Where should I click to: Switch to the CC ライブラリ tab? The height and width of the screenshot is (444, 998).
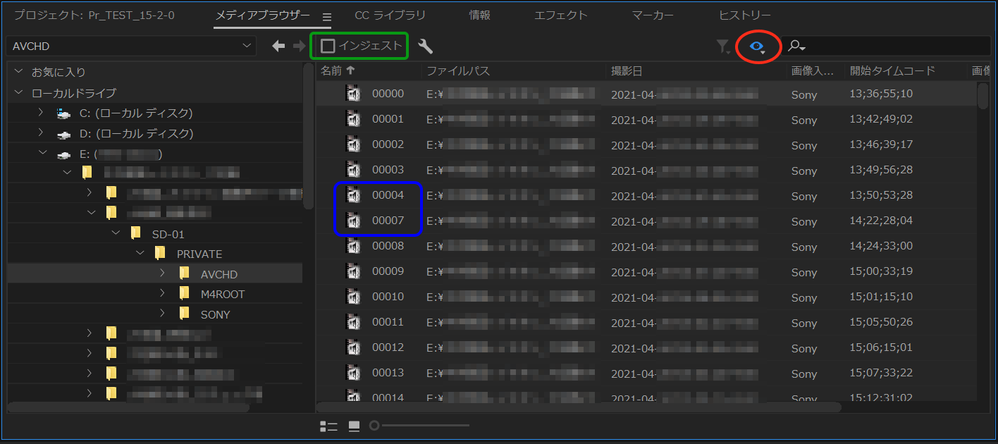click(x=390, y=15)
